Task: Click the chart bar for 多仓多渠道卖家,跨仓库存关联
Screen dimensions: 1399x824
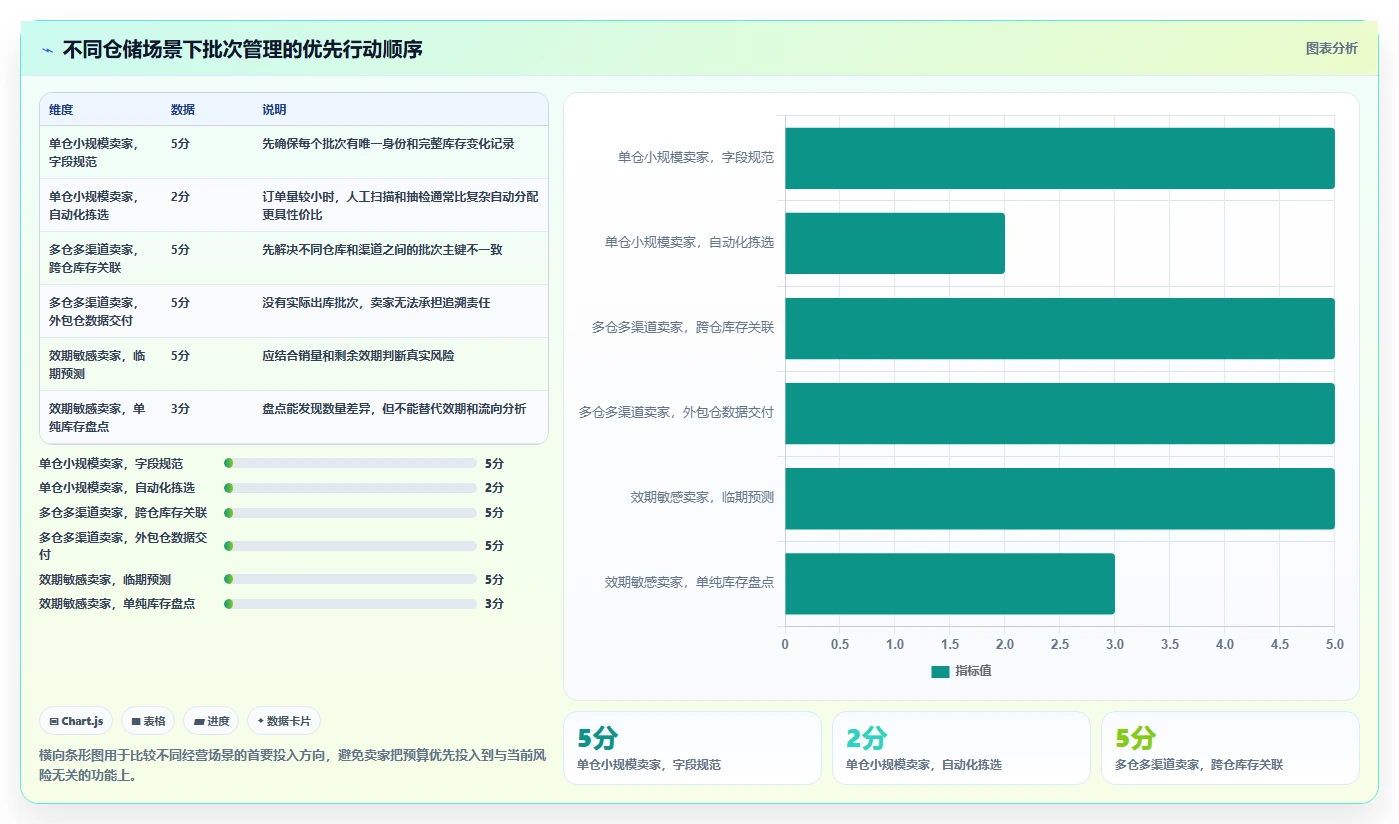Action: (x=1059, y=328)
